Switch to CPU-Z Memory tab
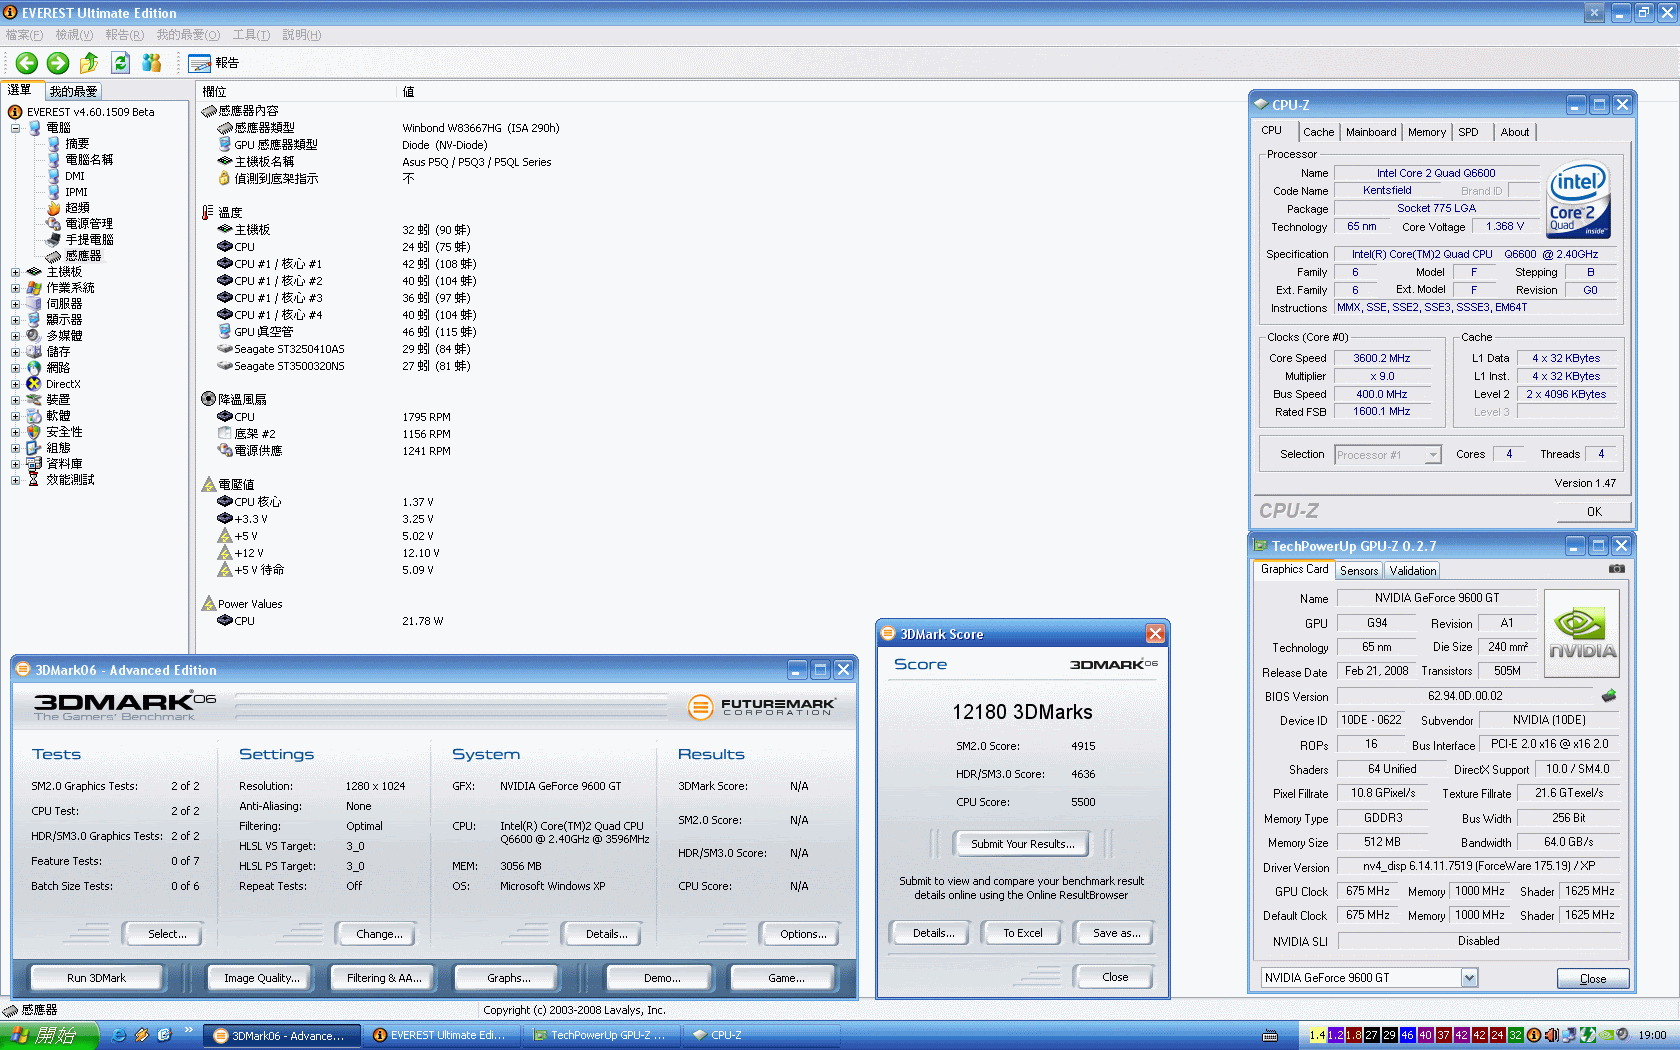Viewport: 1680px width, 1050px height. [x=1426, y=132]
